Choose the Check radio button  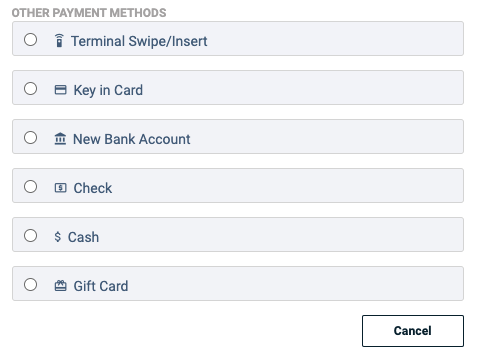tap(30, 187)
